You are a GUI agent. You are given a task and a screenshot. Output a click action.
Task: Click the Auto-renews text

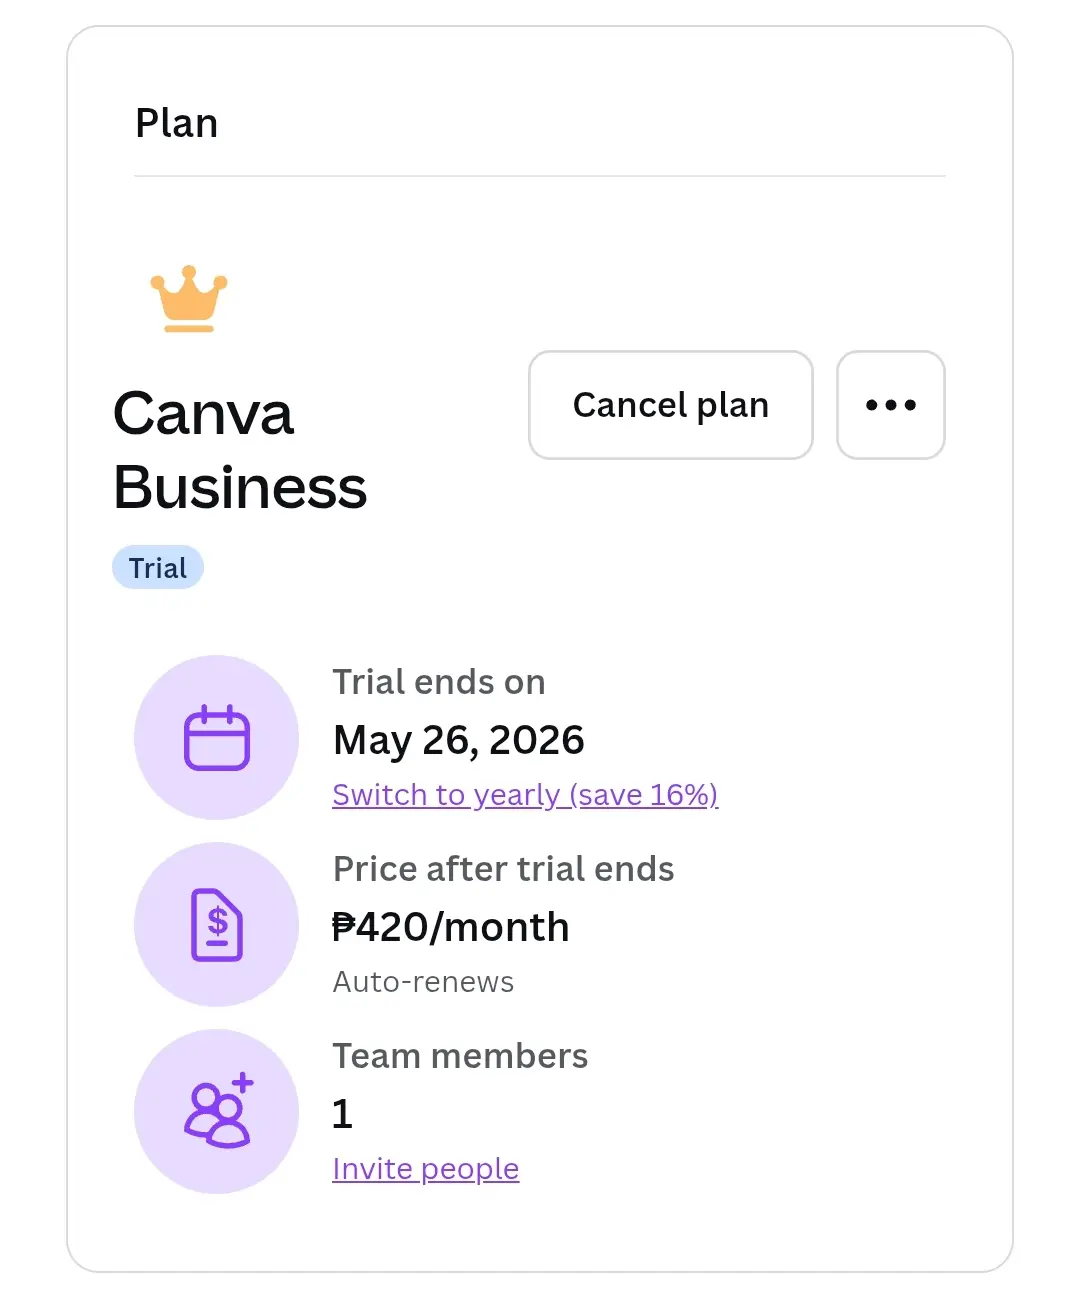[x=424, y=982]
